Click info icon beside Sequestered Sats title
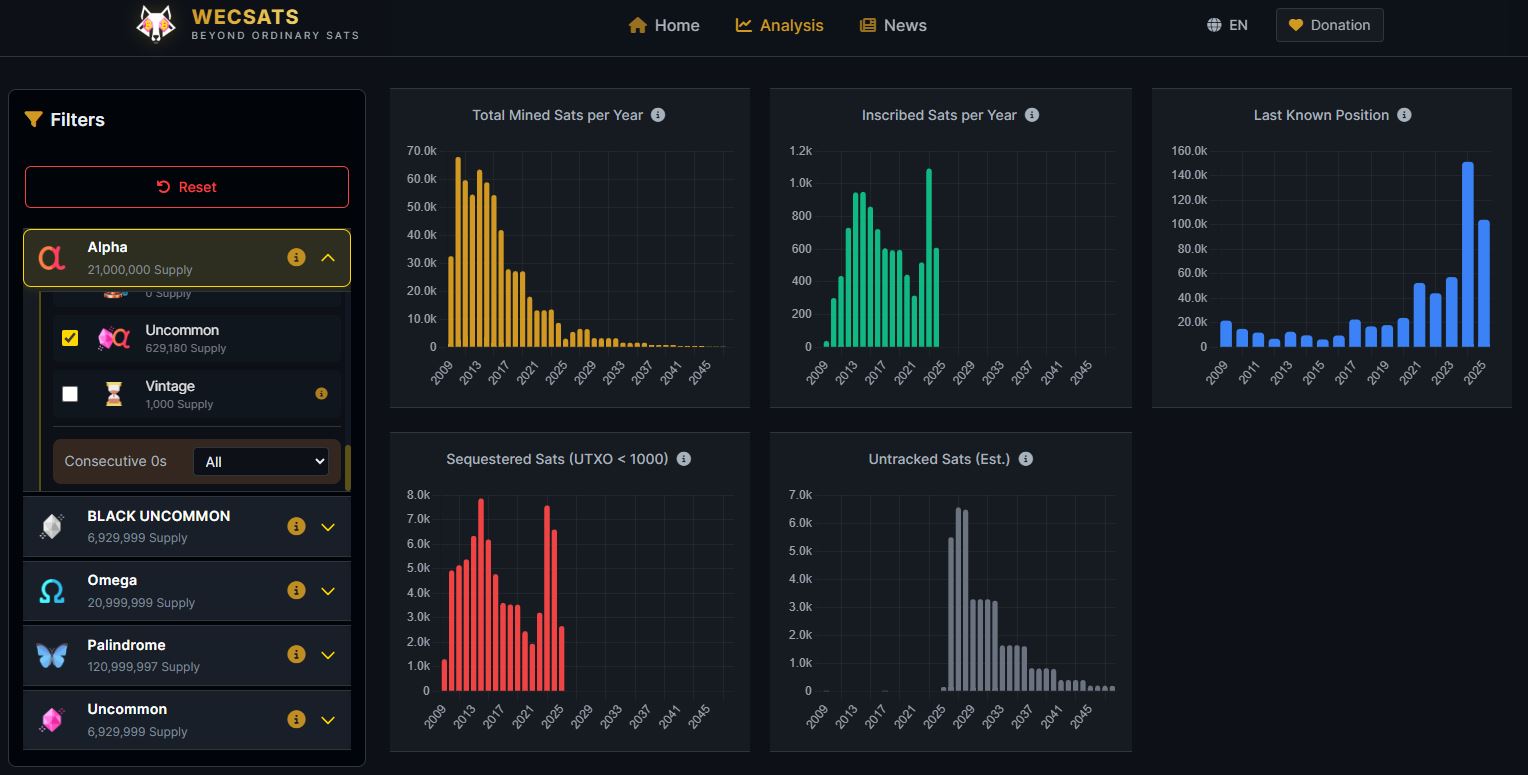Viewport: 1528px width, 775px height. point(684,459)
